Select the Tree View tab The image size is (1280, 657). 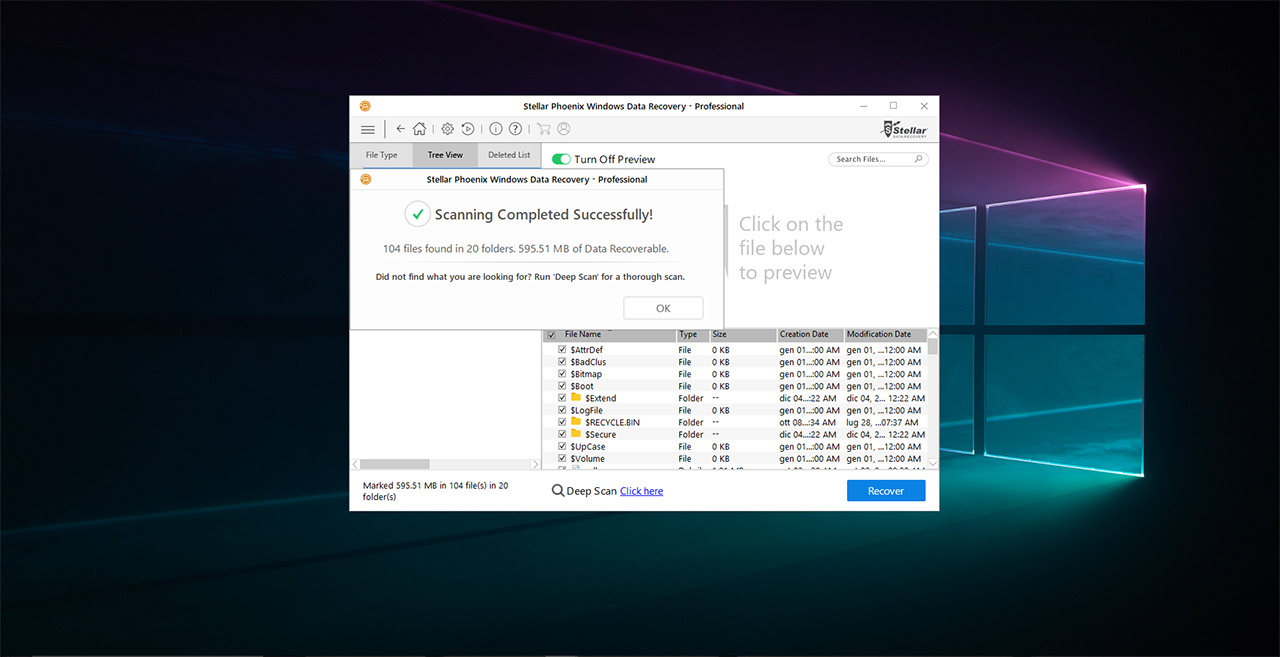(445, 155)
